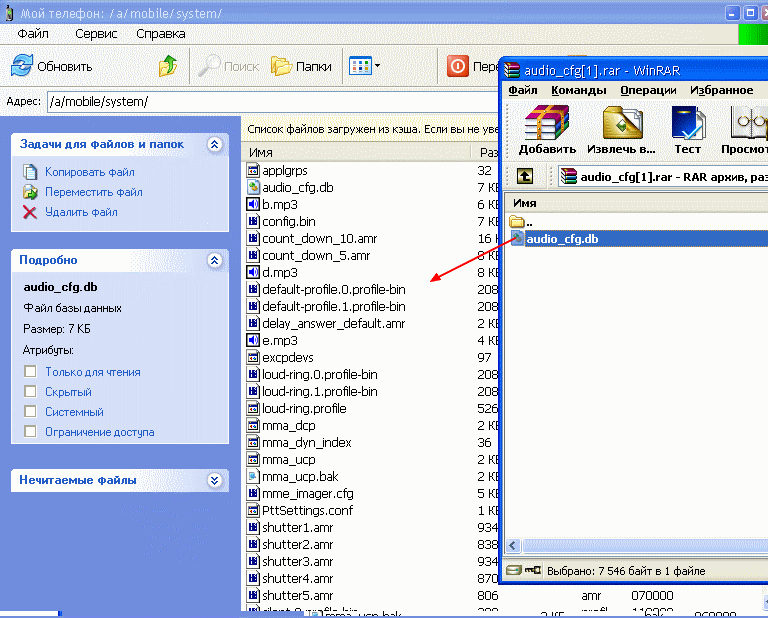
Task: Click the Обновить refresh icon
Action: [22, 66]
